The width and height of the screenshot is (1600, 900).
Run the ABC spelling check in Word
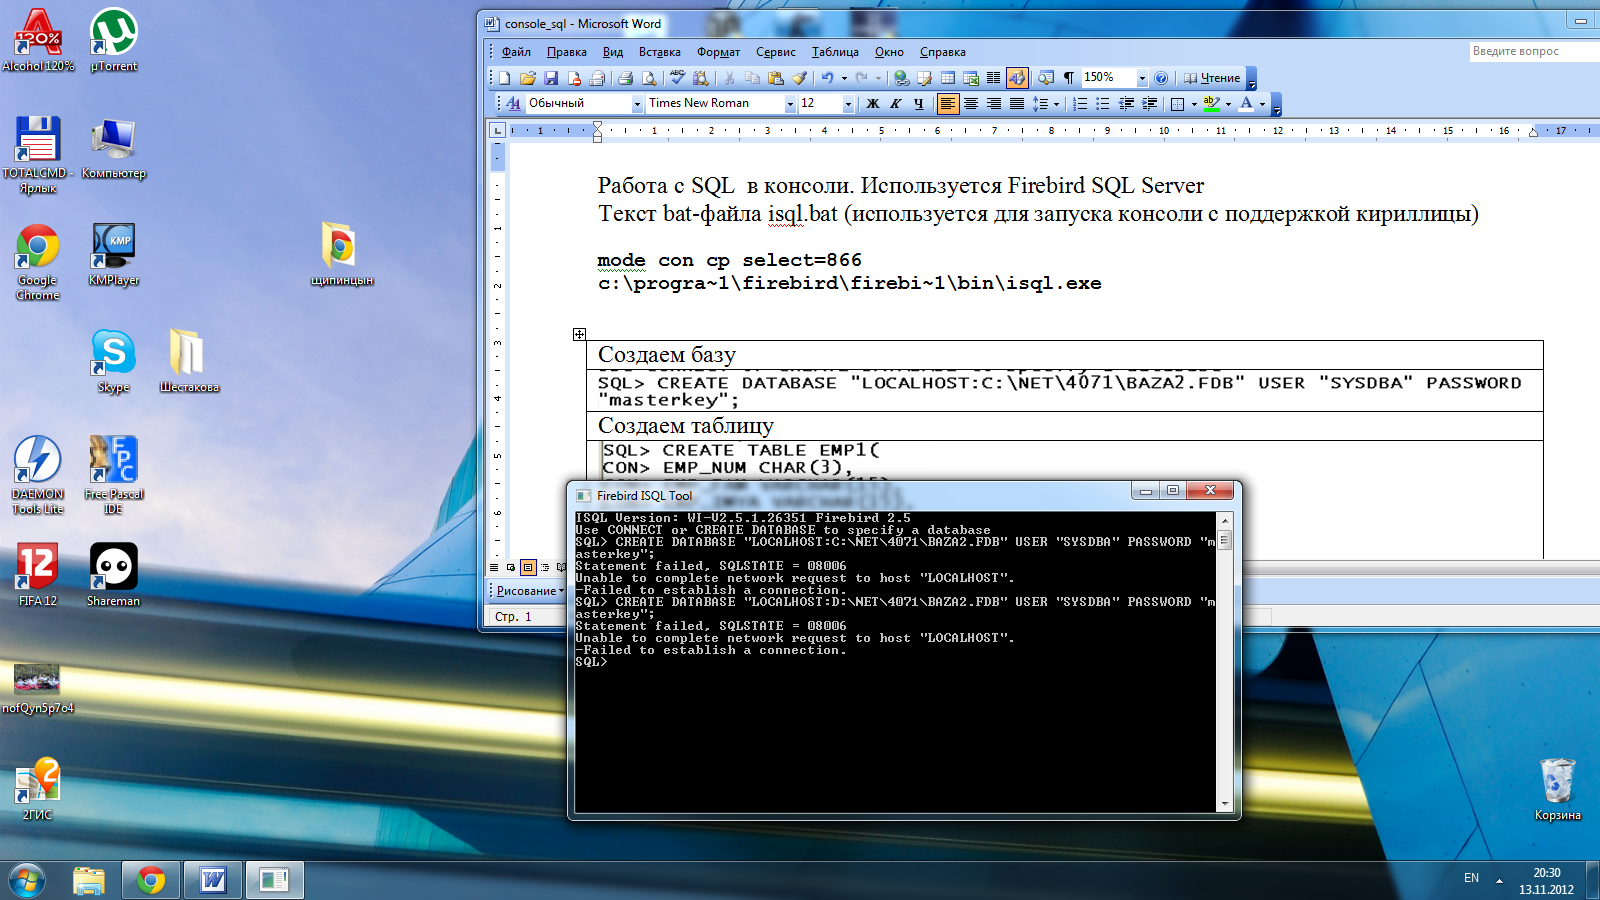tap(677, 78)
